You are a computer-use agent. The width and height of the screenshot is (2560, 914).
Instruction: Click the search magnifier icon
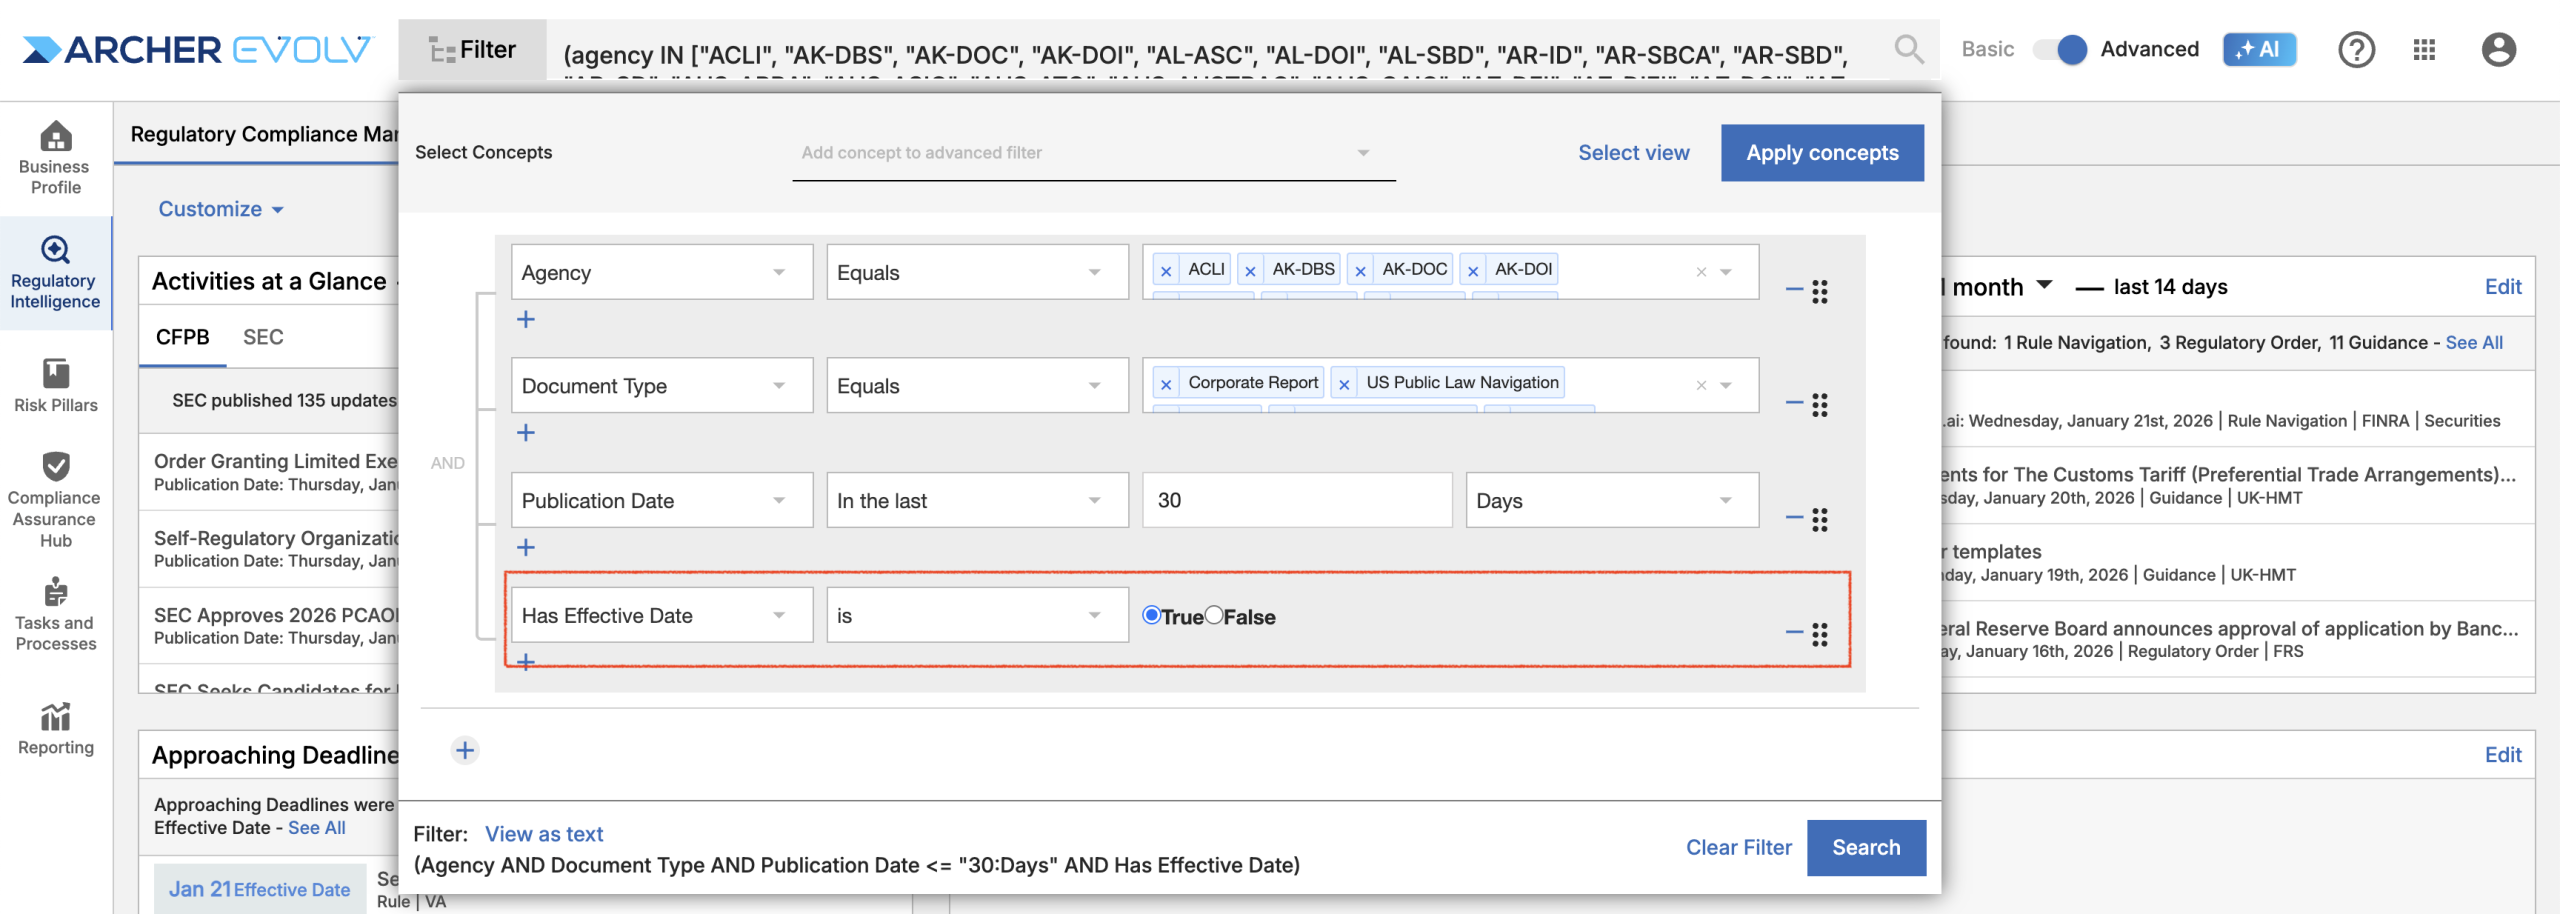(x=1908, y=49)
